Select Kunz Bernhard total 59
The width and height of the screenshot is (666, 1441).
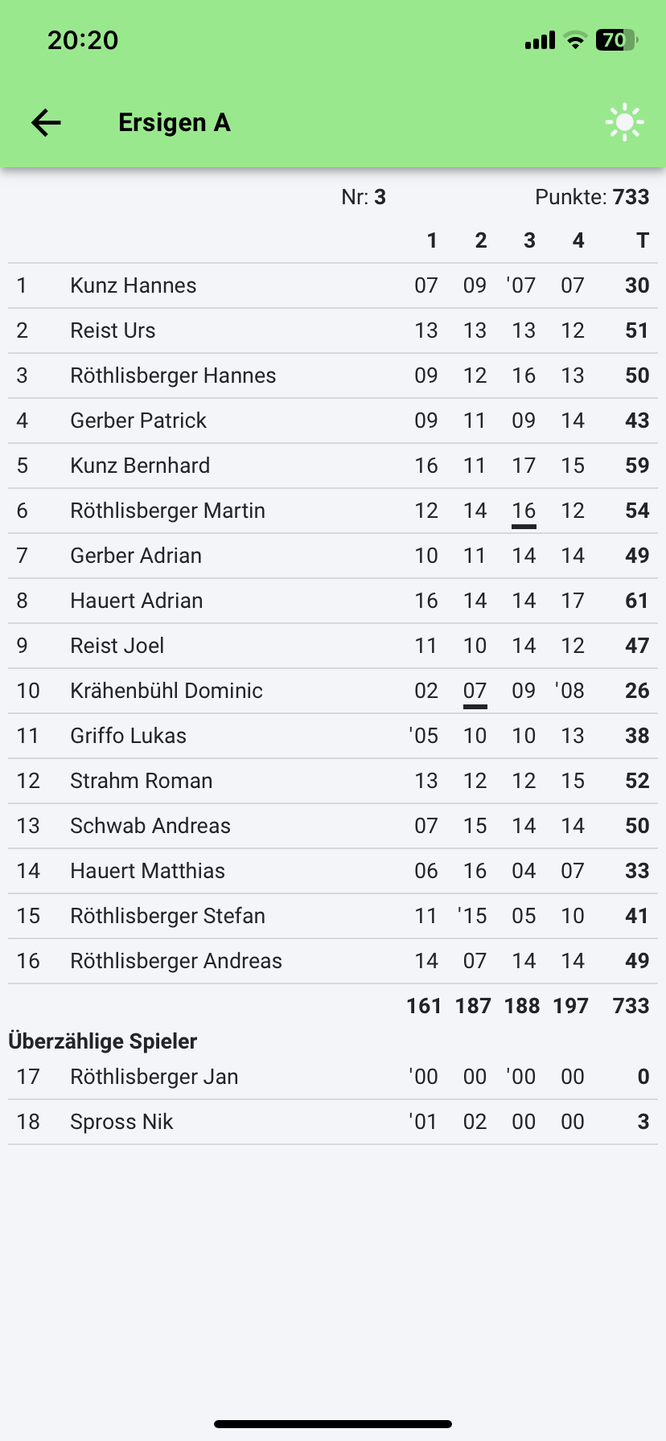pos(637,466)
